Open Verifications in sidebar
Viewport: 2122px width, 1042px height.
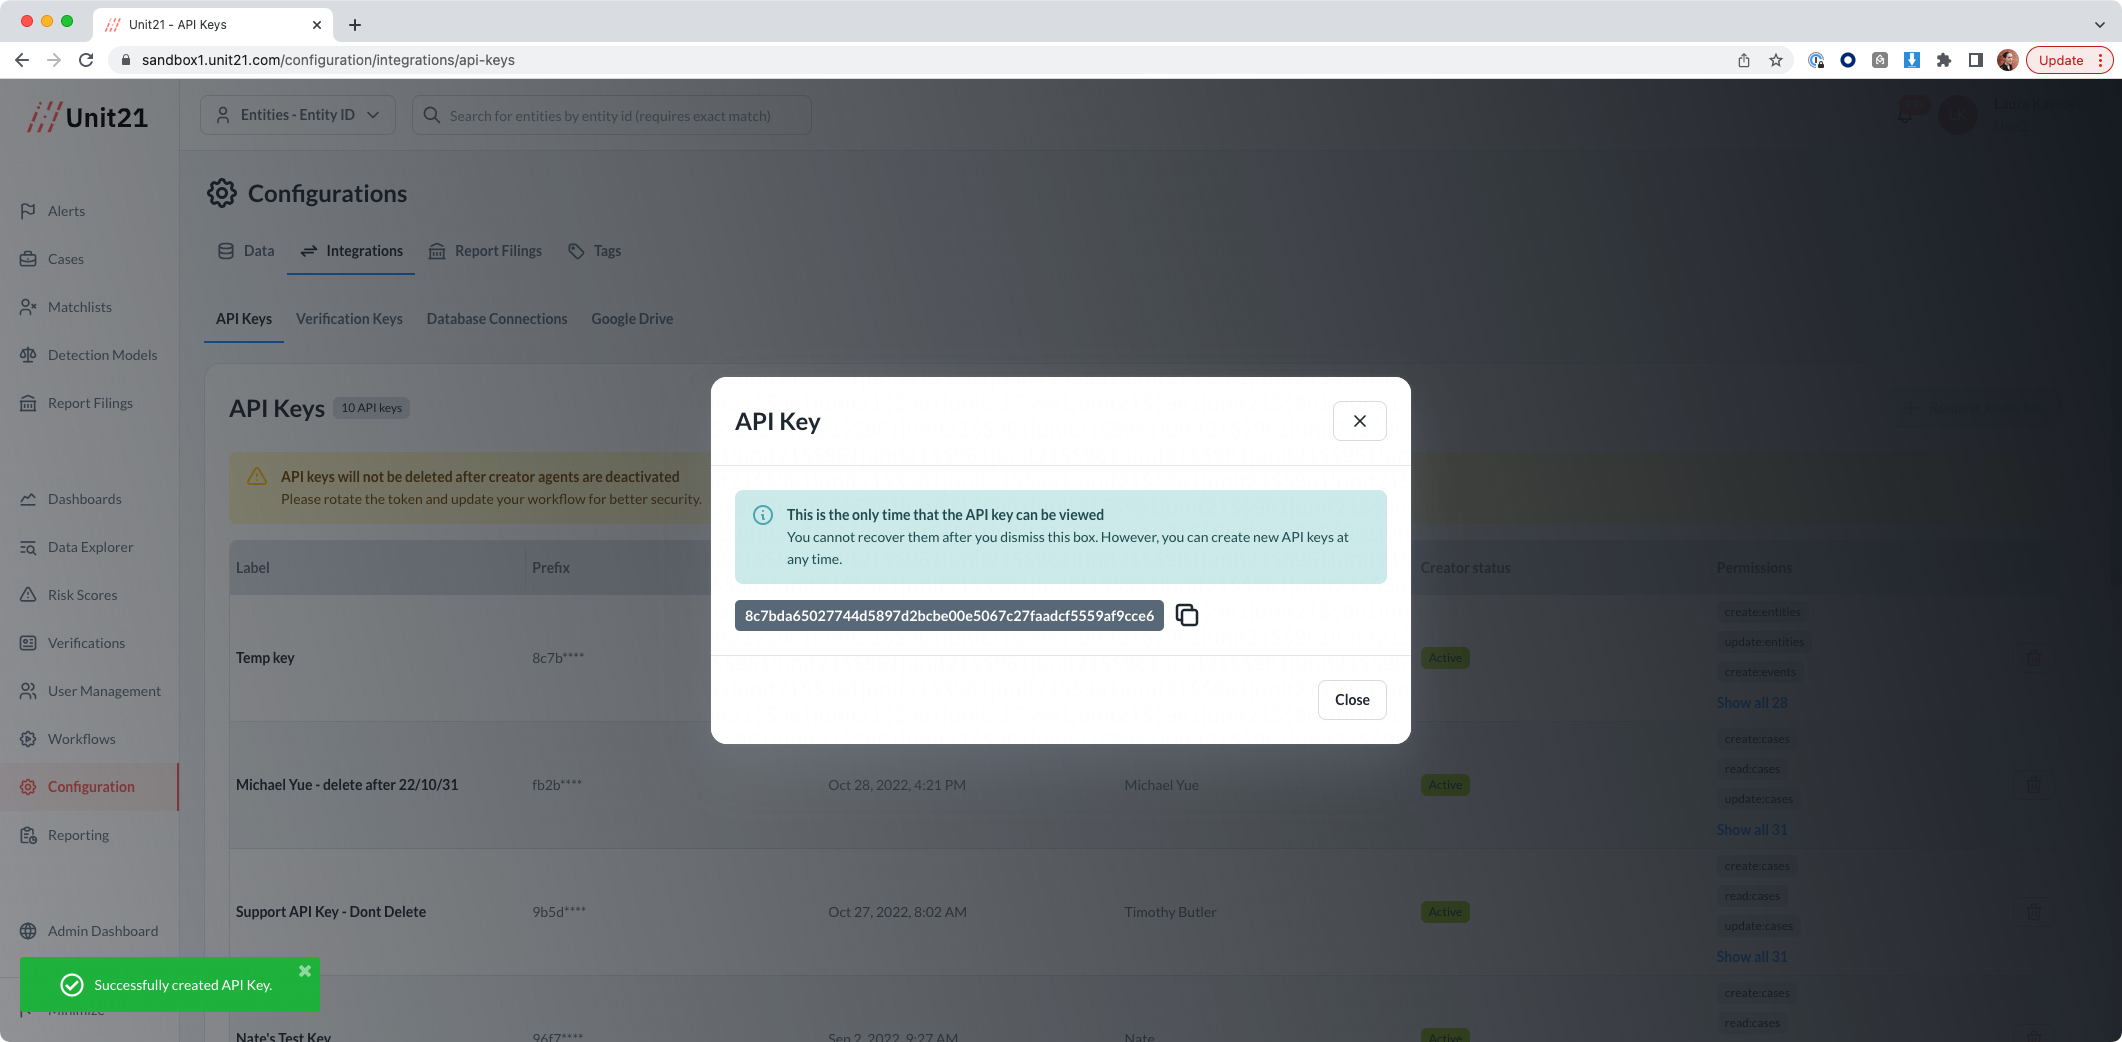(x=86, y=643)
